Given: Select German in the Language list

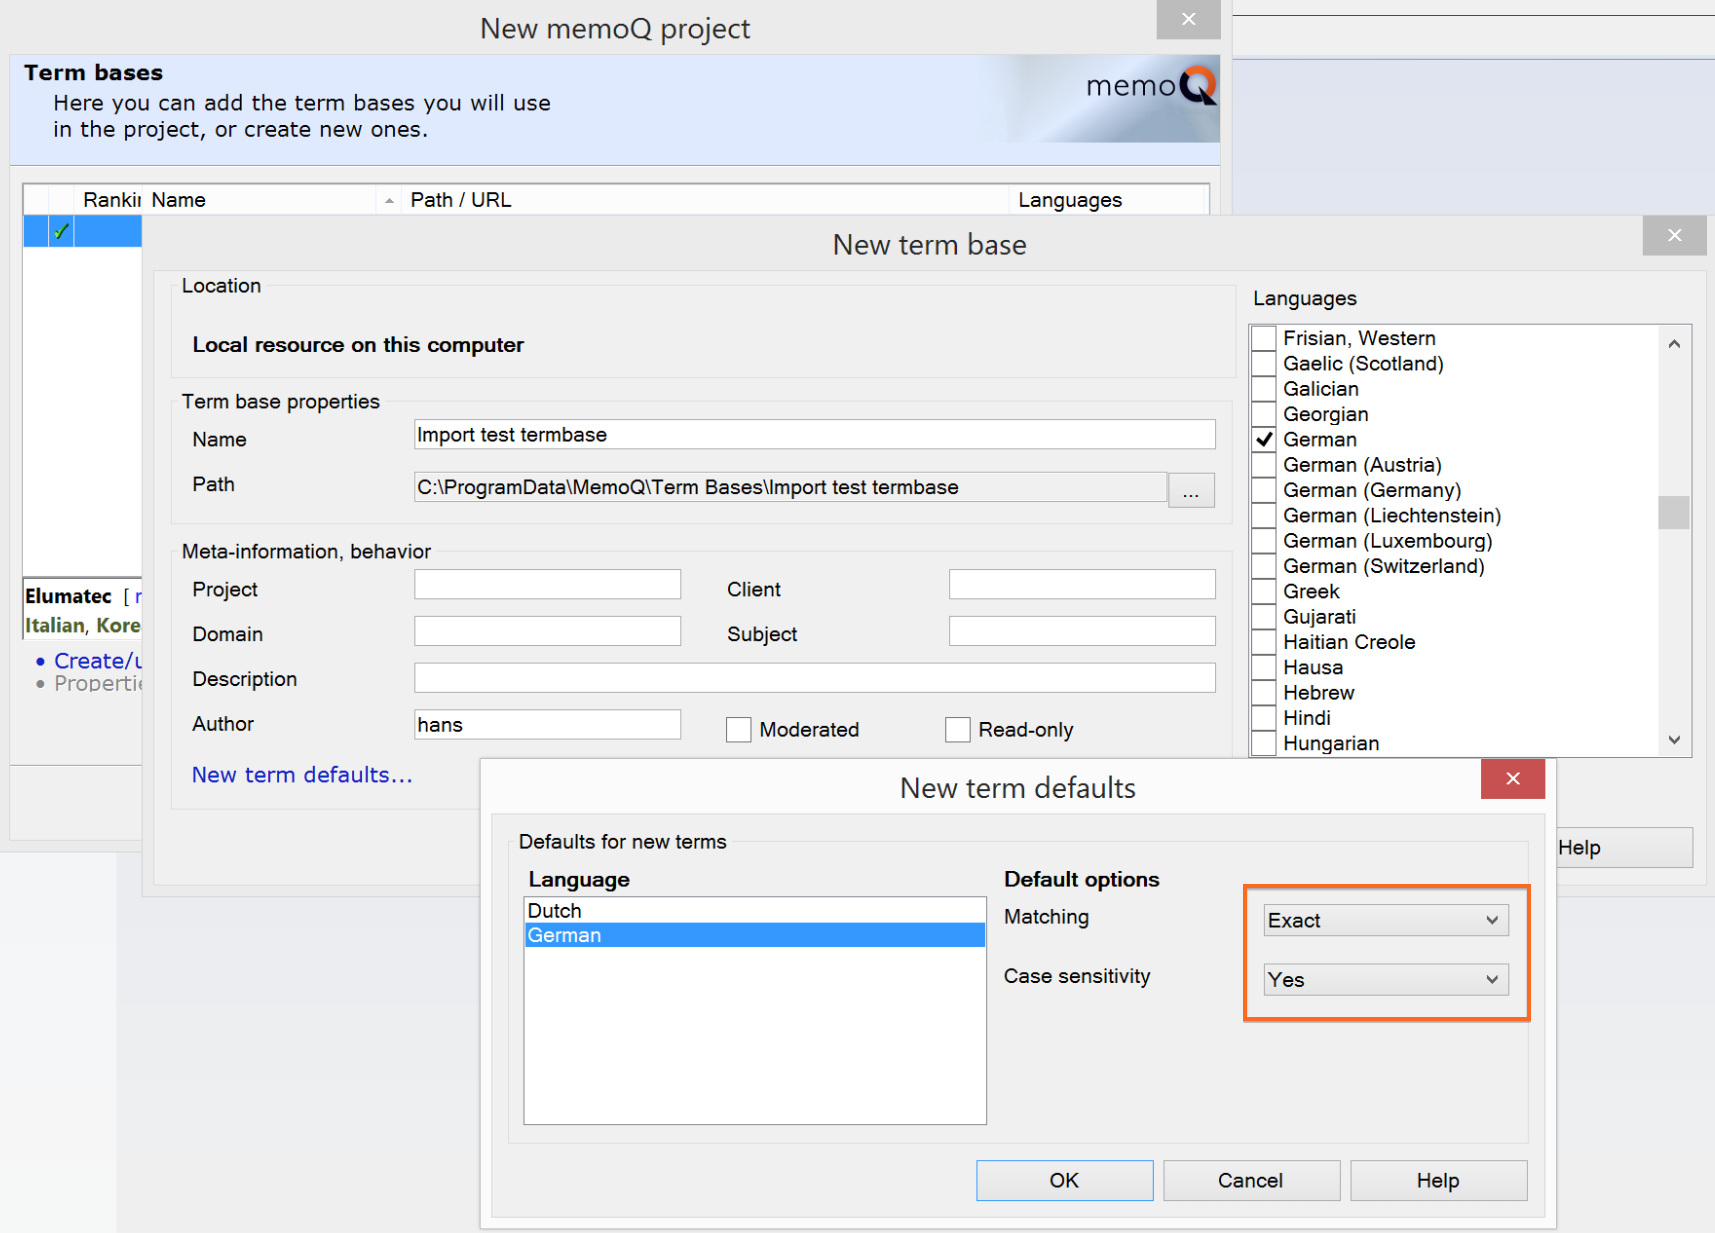Looking at the screenshot, I should point(565,936).
